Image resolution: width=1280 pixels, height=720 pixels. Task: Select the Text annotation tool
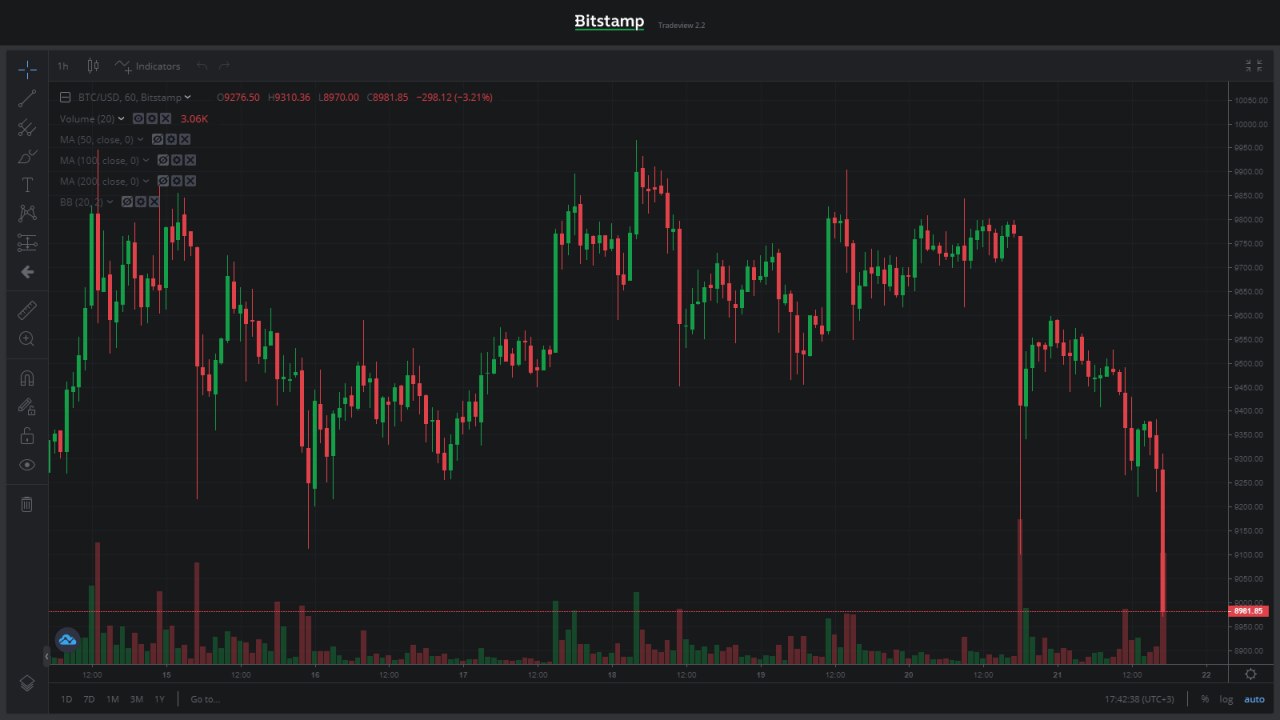tap(27, 185)
